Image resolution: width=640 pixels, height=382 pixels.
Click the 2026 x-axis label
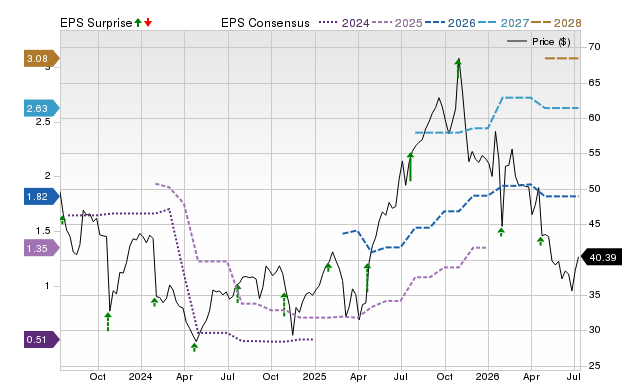click(487, 376)
